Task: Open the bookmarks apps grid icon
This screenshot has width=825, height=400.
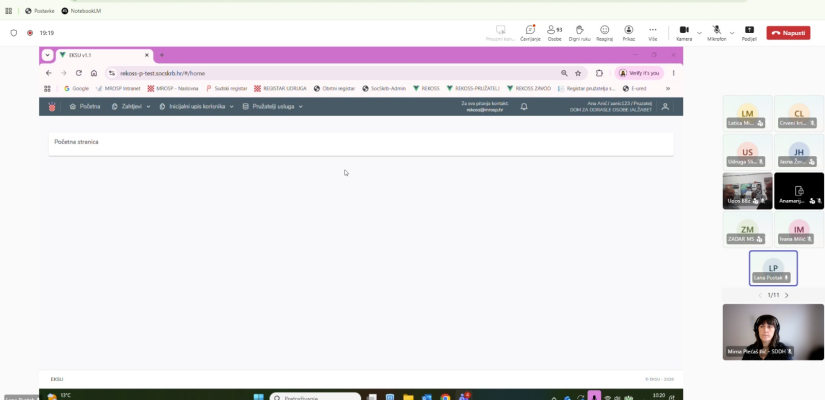Action: (47, 88)
